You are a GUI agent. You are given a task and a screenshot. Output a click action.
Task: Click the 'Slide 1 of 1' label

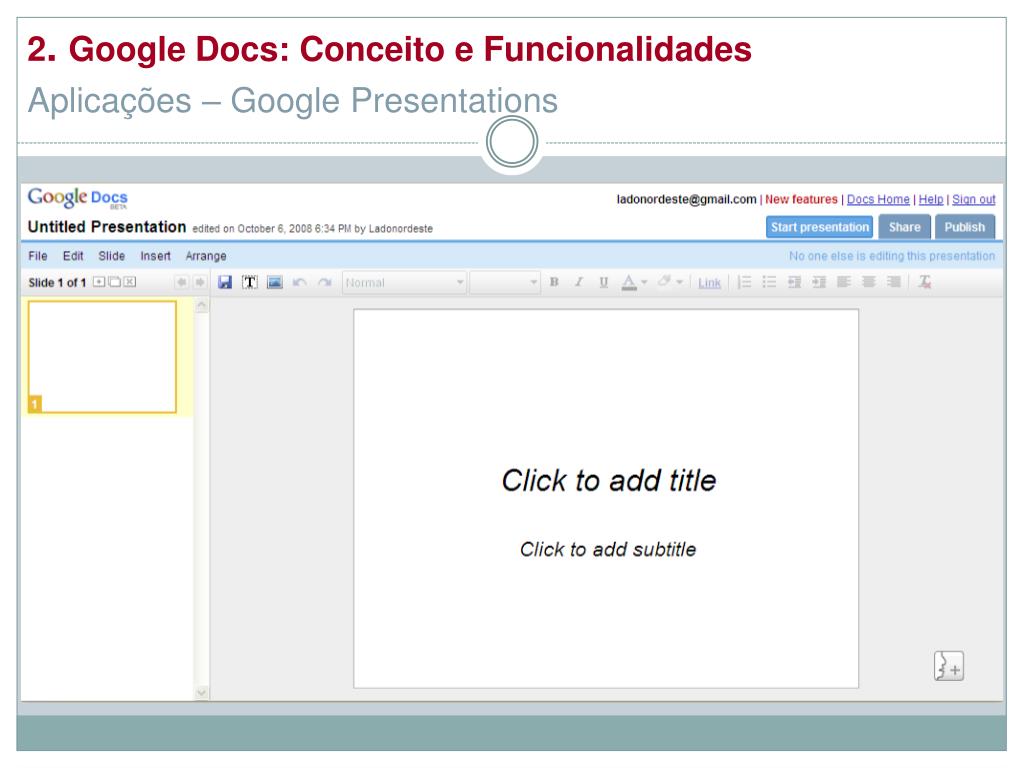pyautogui.click(x=57, y=283)
